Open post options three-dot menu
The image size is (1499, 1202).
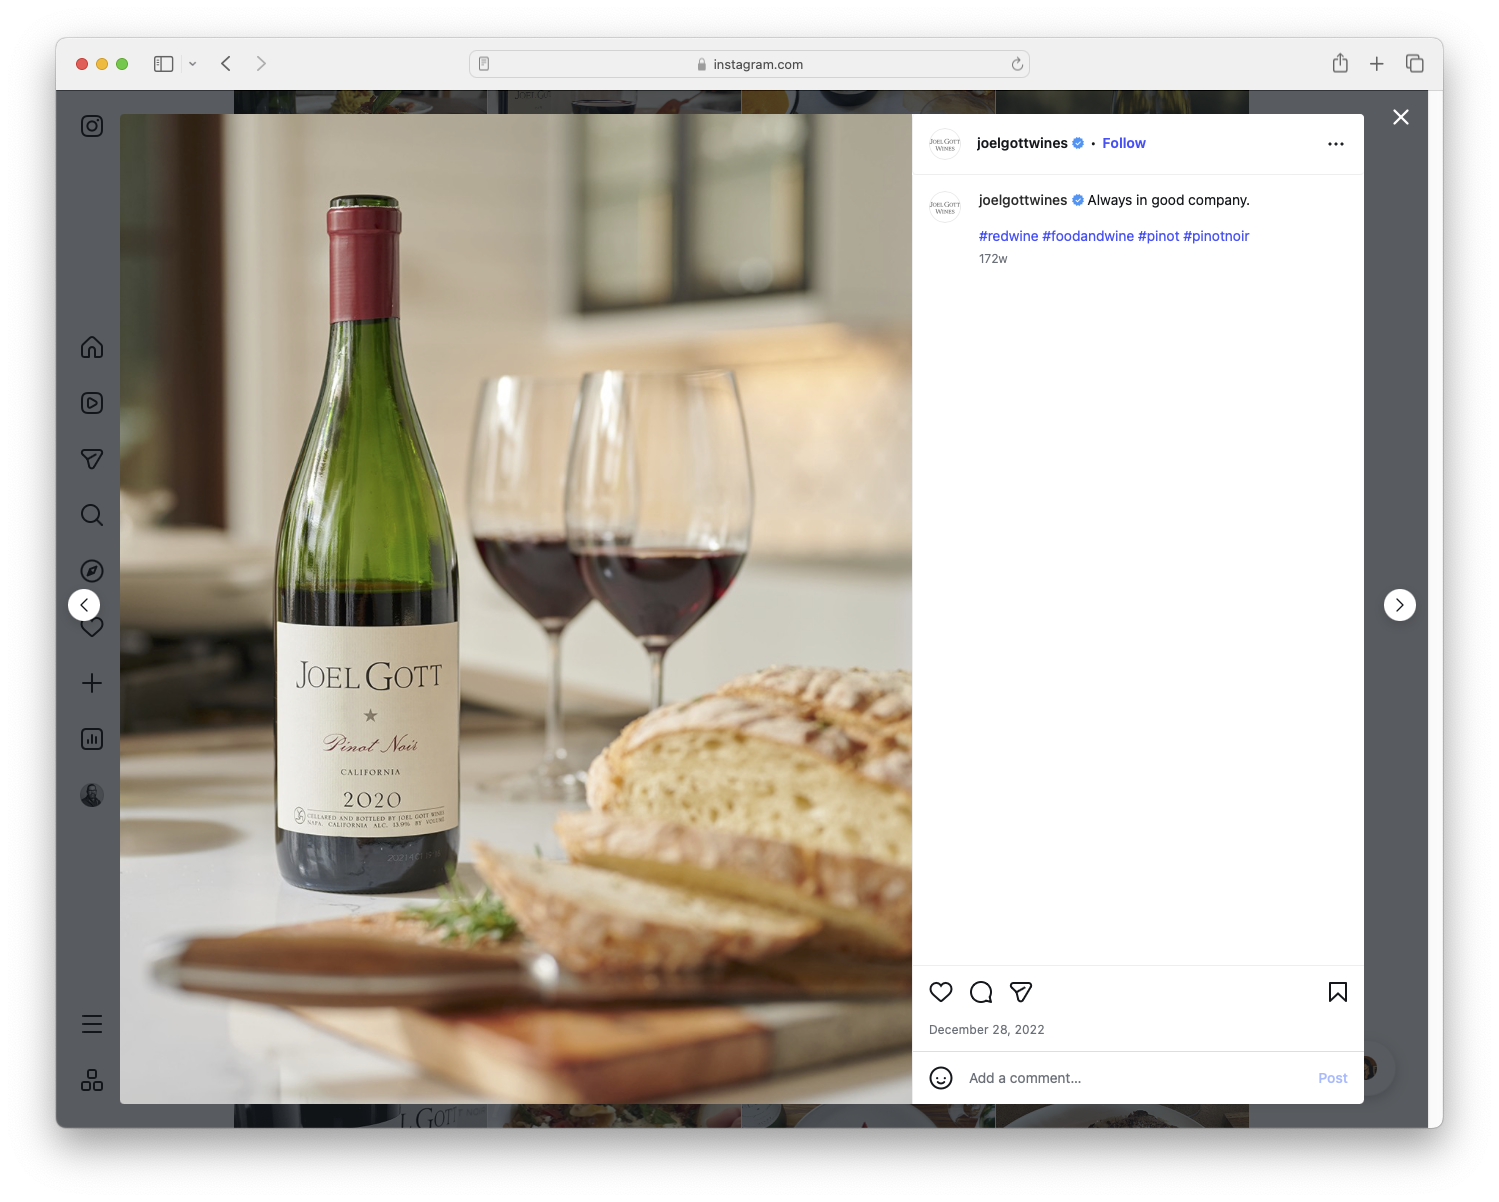pos(1336,144)
